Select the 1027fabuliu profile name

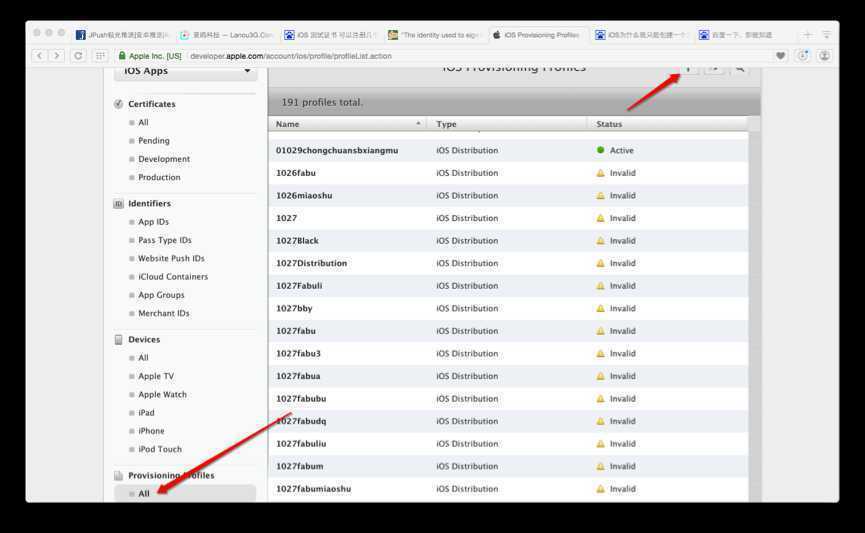(301, 444)
